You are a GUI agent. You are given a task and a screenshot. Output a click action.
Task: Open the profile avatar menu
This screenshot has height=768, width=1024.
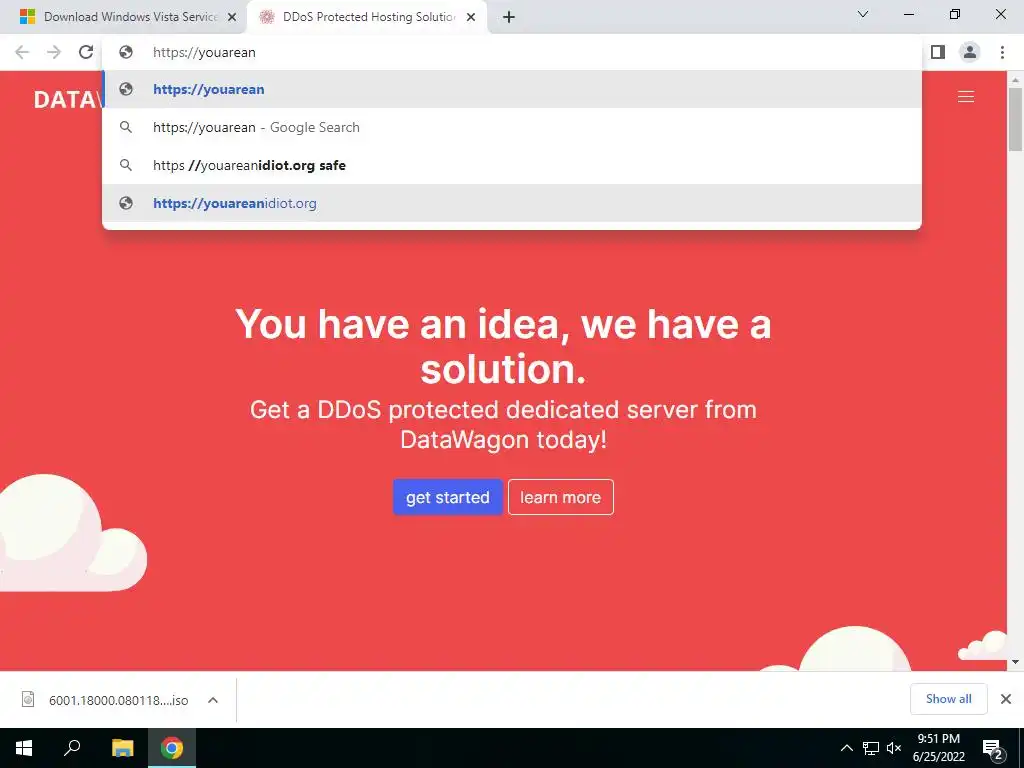coord(970,52)
